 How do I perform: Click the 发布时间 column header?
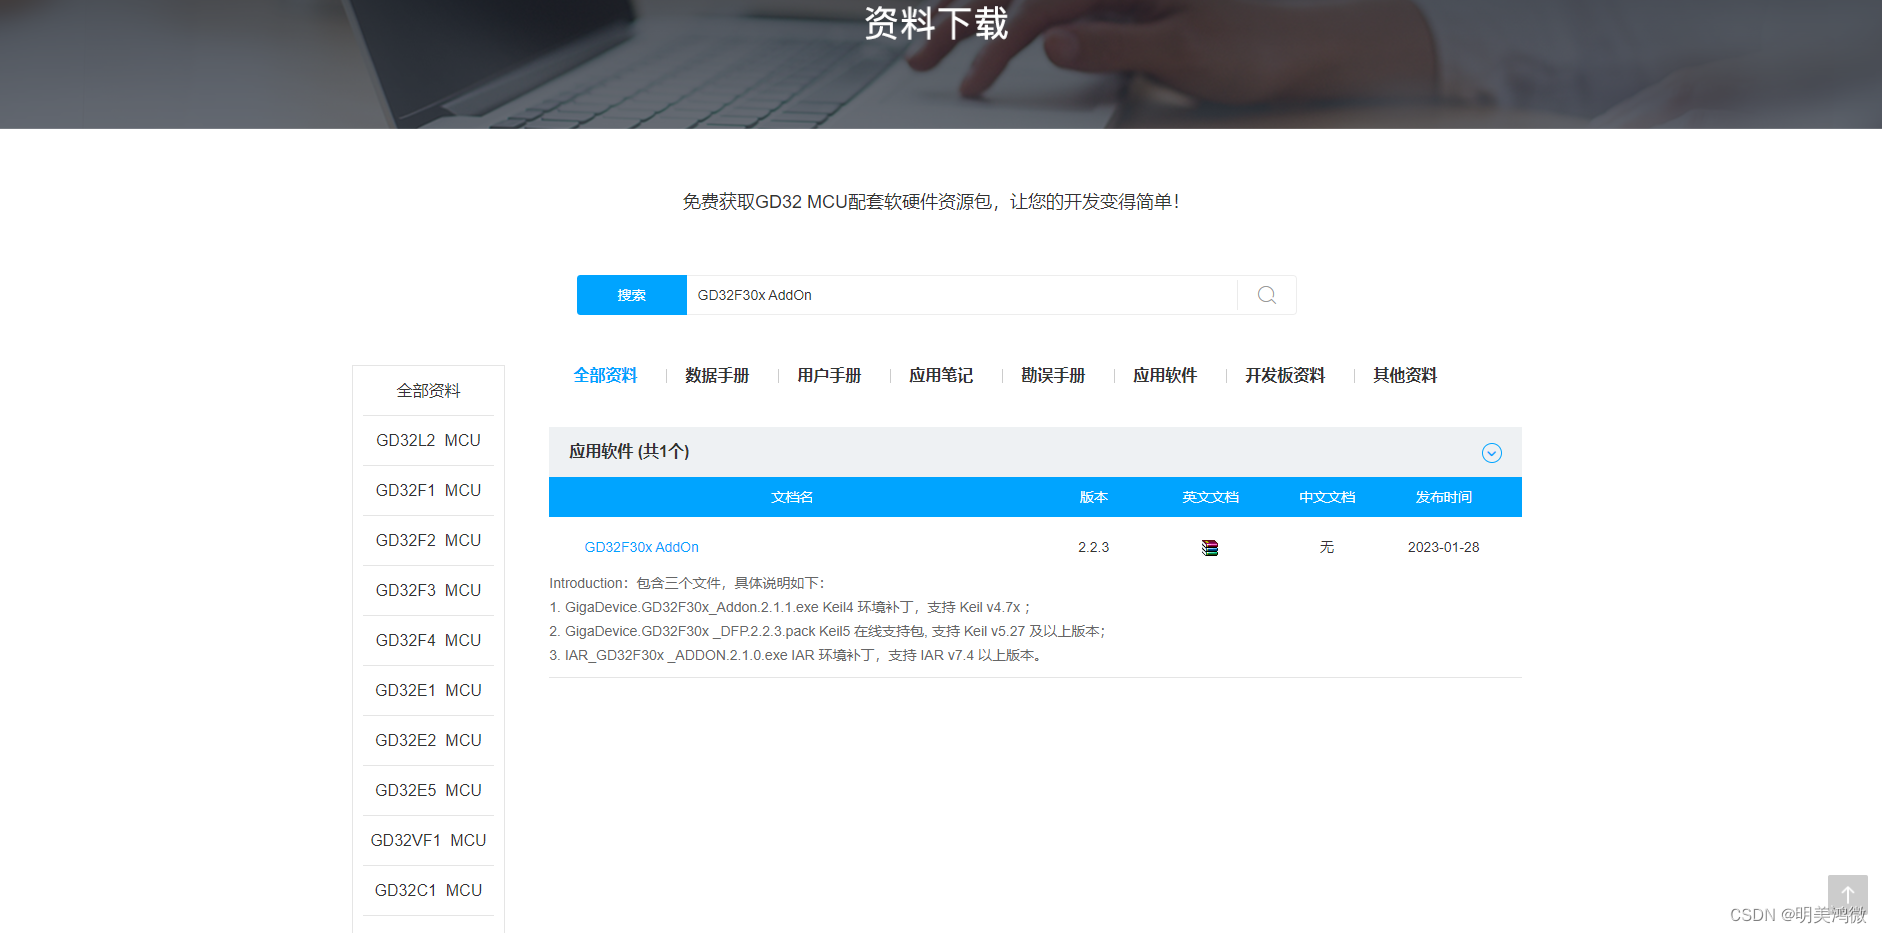pyautogui.click(x=1443, y=497)
